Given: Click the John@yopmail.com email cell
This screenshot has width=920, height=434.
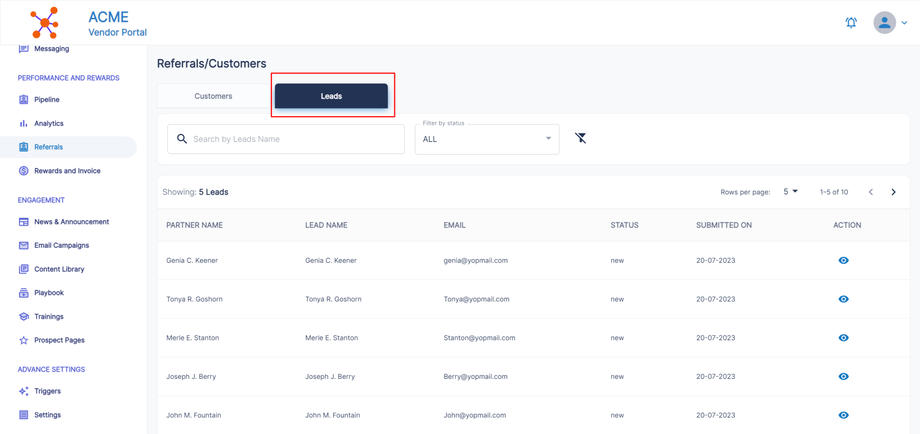Looking at the screenshot, I should pyautogui.click(x=474, y=415).
